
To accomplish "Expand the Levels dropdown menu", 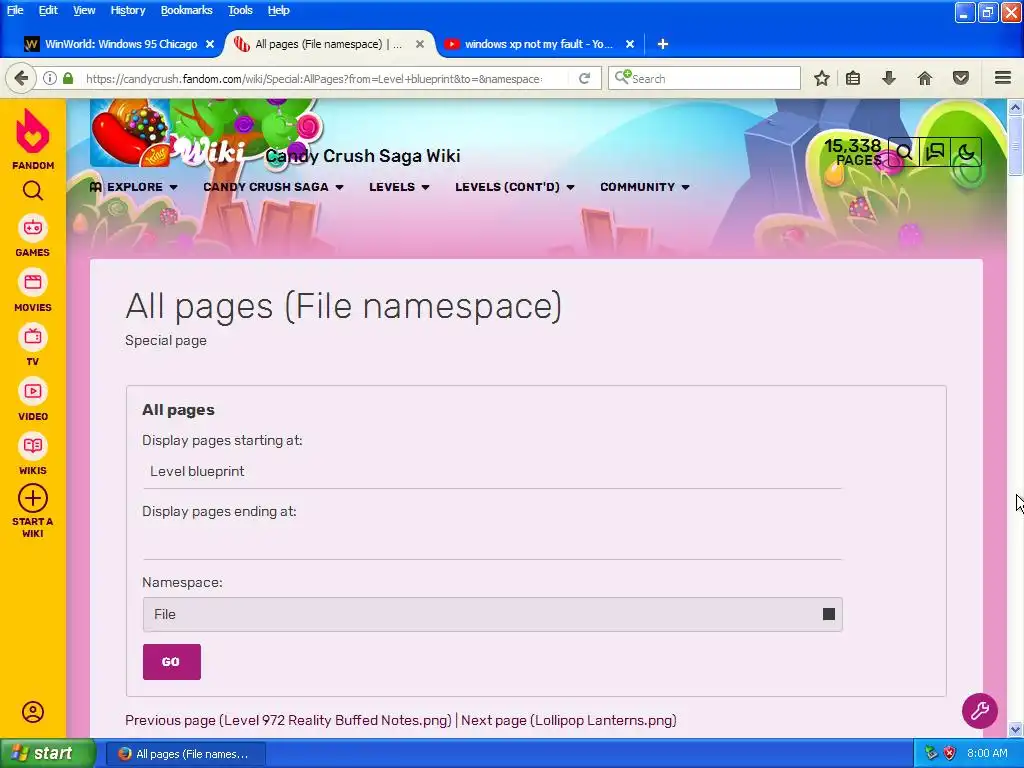I will pyautogui.click(x=399, y=187).
